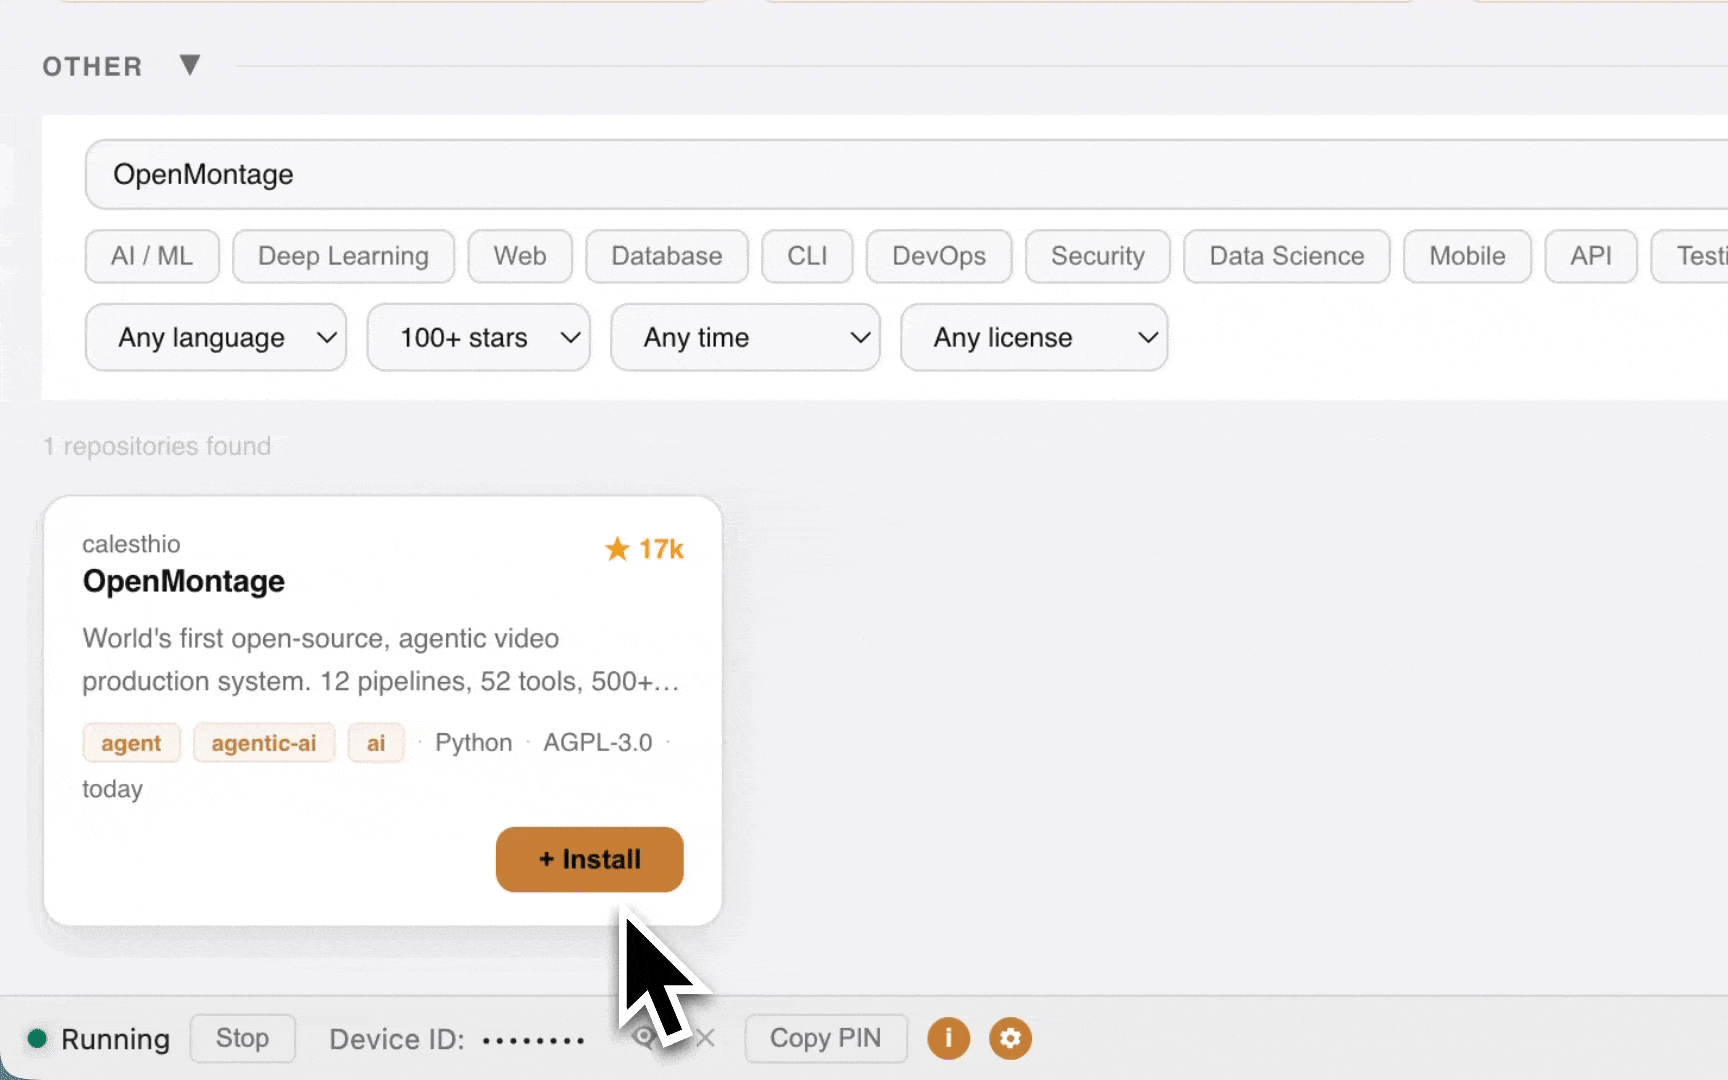Open the Any time dropdown
This screenshot has height=1080, width=1728.
(x=745, y=337)
